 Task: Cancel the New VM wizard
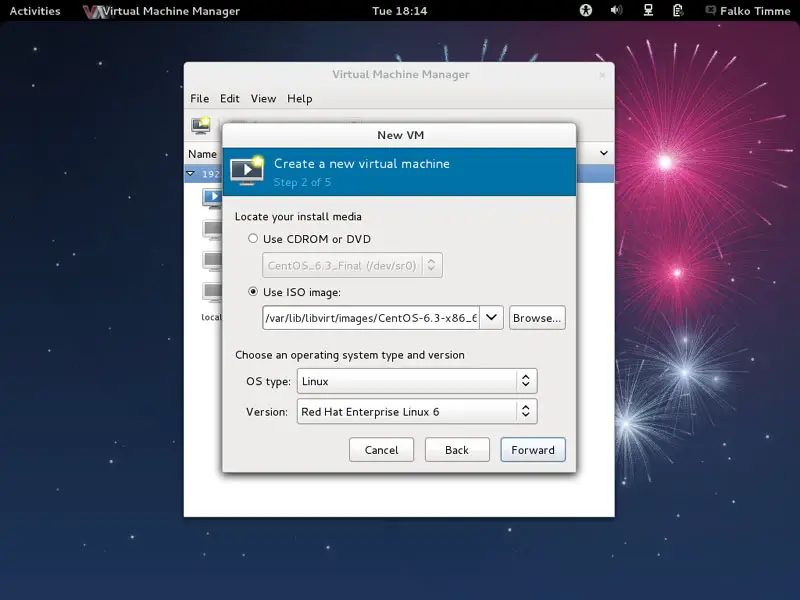click(381, 449)
